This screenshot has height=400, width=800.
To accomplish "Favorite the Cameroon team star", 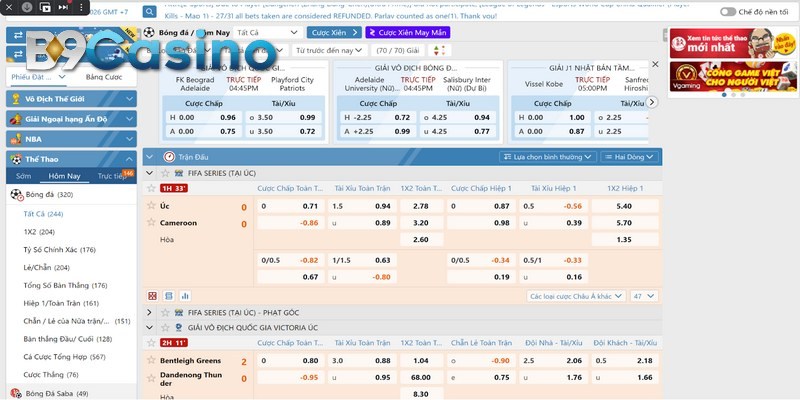I will pos(151,222).
